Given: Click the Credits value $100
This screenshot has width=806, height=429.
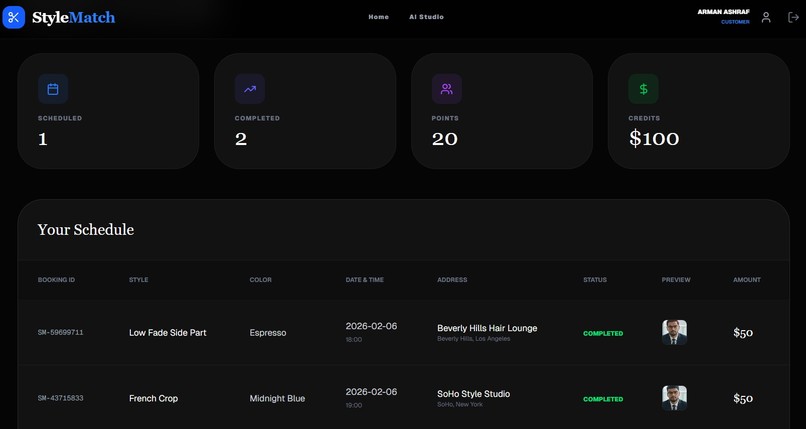Looking at the screenshot, I should [654, 139].
